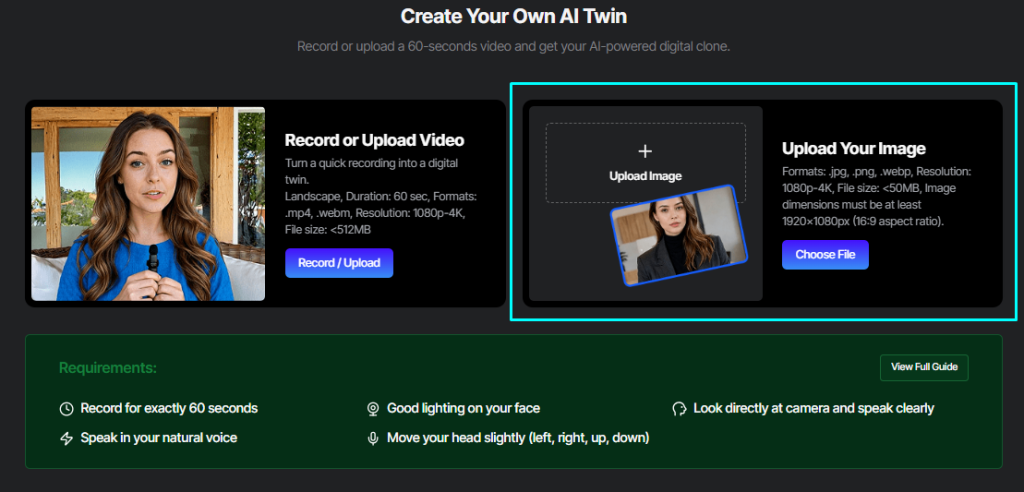Click the Upload Image label in the dropzone
1024x492 pixels.
pos(645,176)
